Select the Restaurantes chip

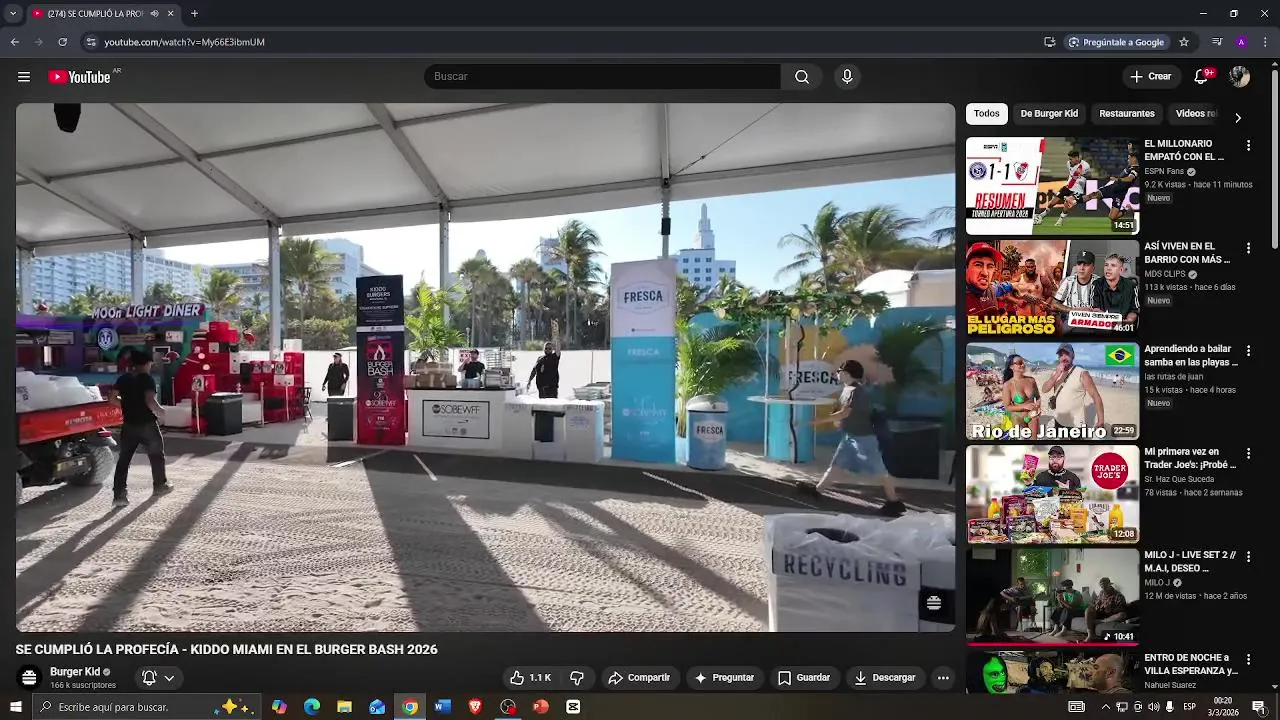[1127, 114]
